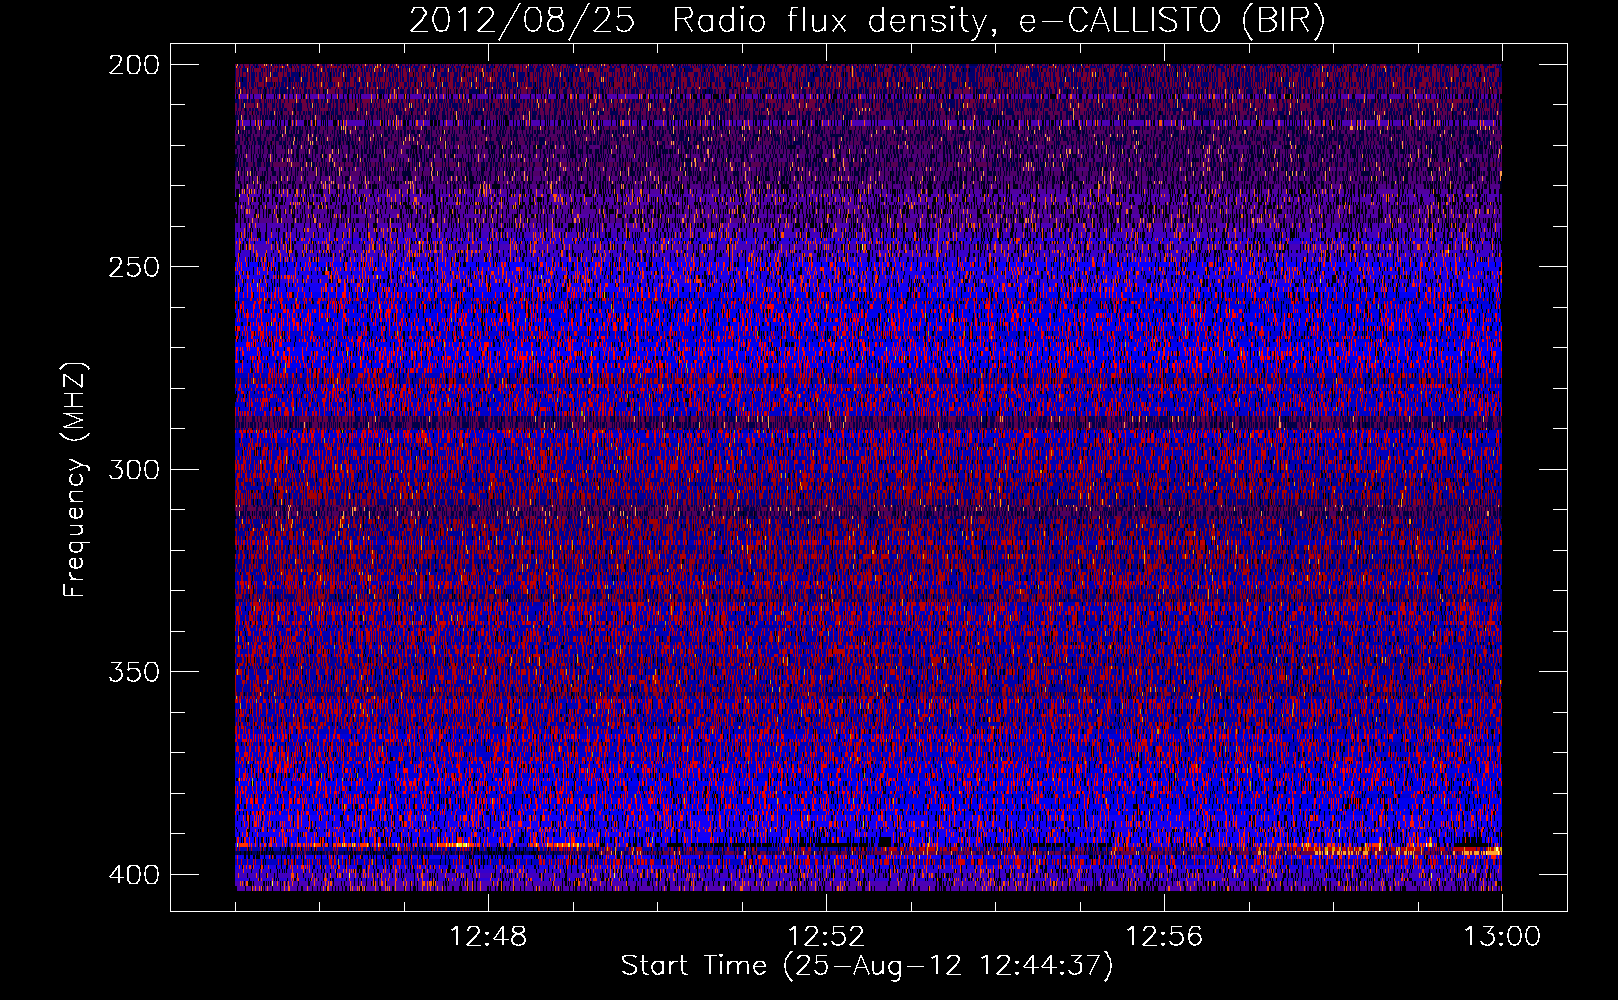
Task: Click the 350 frequency tick label
Action: (x=133, y=671)
